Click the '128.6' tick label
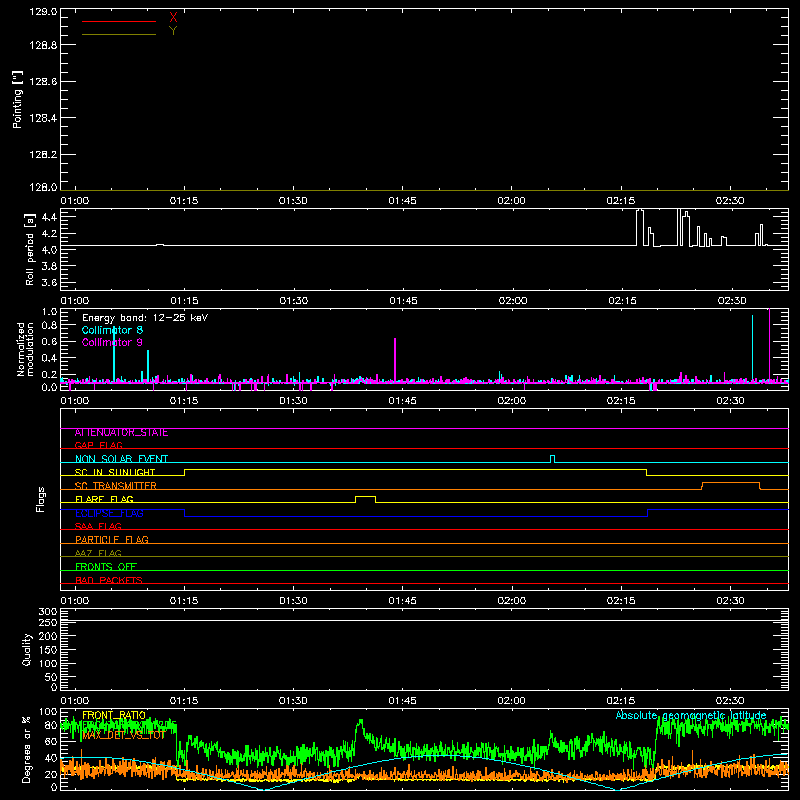800x800 pixels. pos(43,82)
